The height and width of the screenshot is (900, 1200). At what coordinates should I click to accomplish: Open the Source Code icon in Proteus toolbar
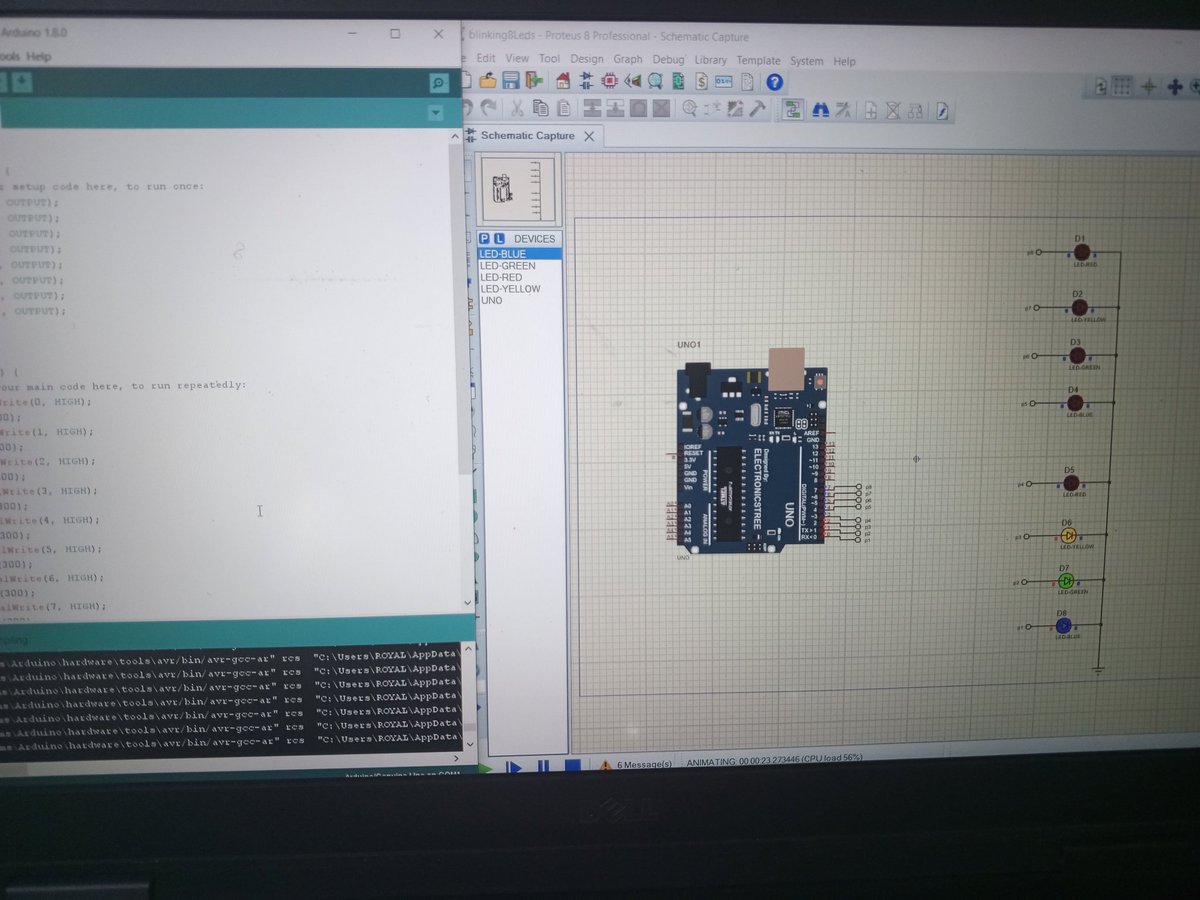click(x=723, y=81)
